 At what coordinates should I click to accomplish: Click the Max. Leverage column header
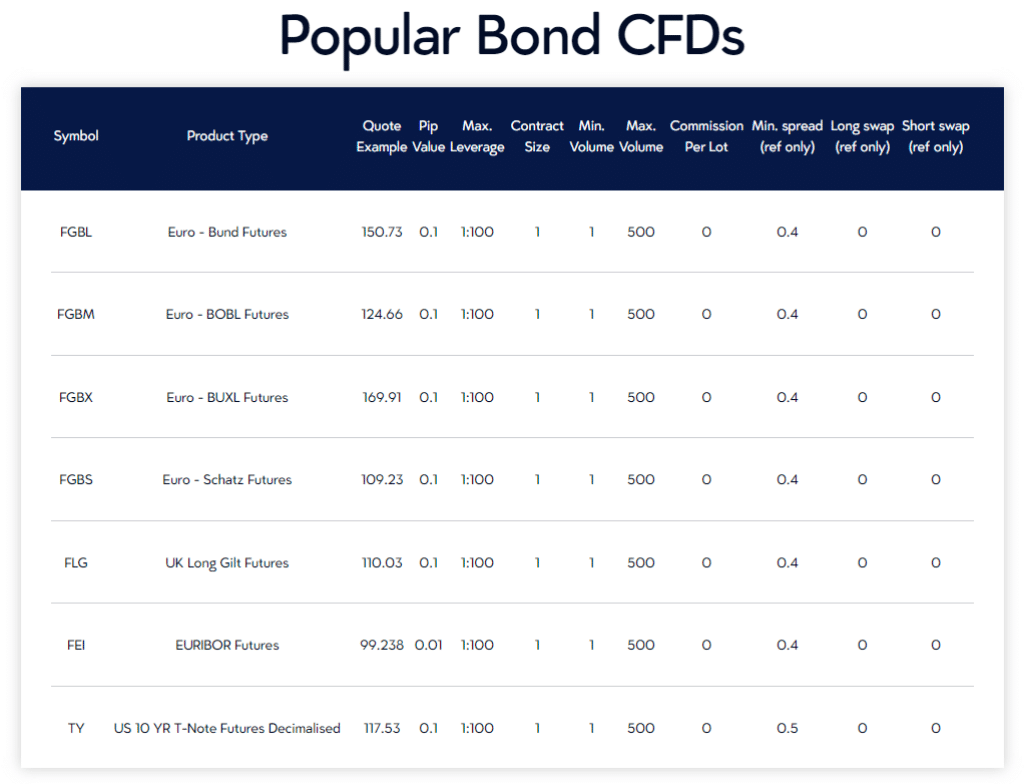(x=477, y=136)
